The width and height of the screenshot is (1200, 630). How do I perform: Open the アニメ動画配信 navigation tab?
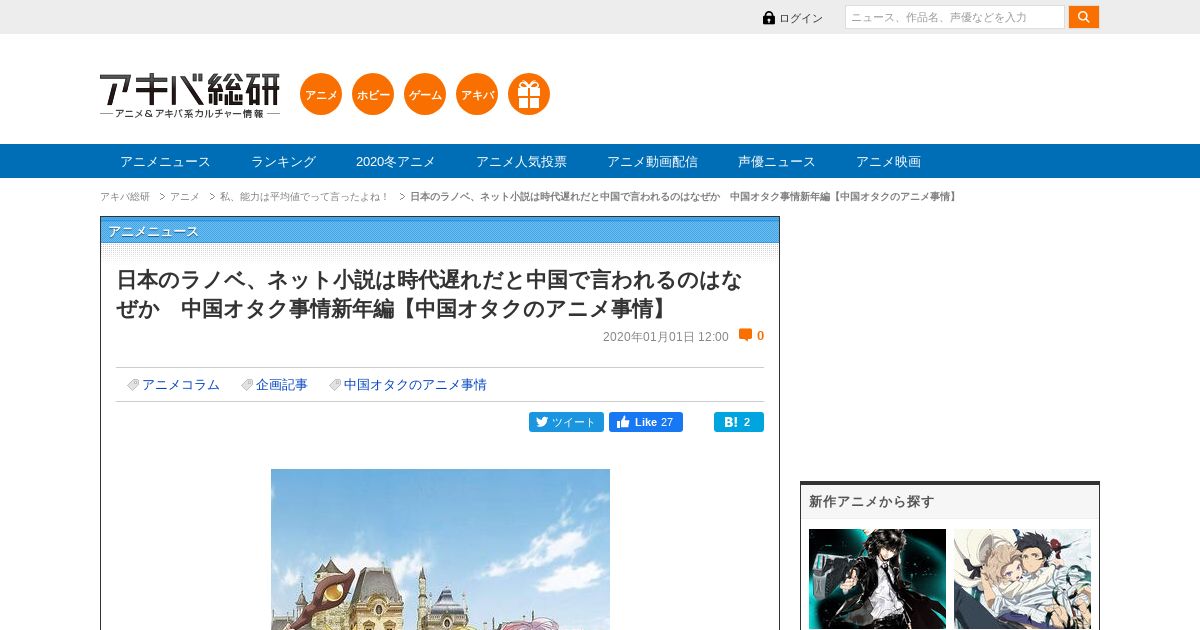652,161
